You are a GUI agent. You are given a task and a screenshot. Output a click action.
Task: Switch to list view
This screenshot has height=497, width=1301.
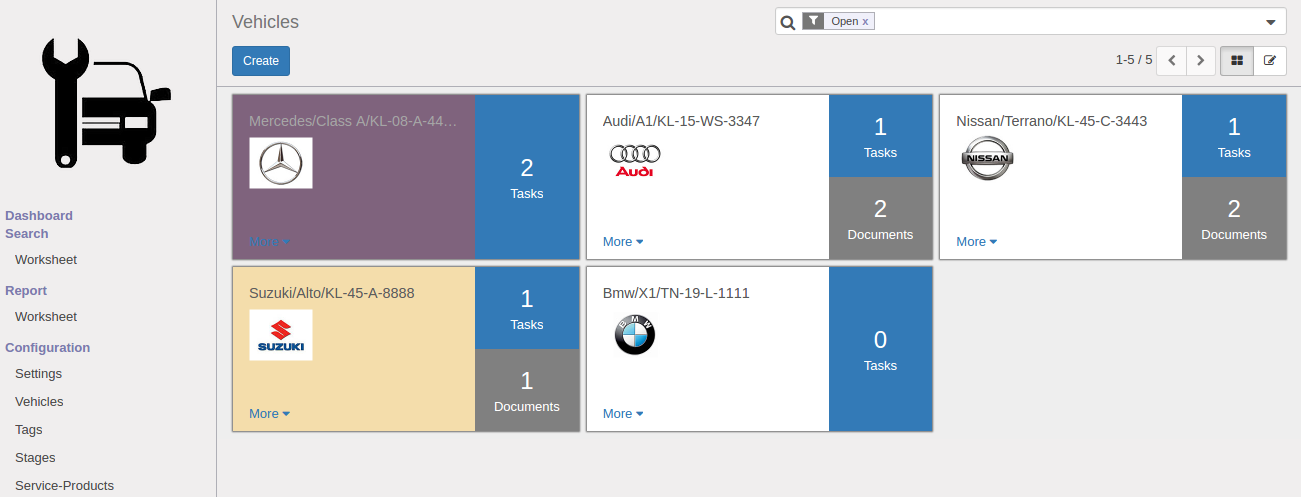coord(1270,61)
